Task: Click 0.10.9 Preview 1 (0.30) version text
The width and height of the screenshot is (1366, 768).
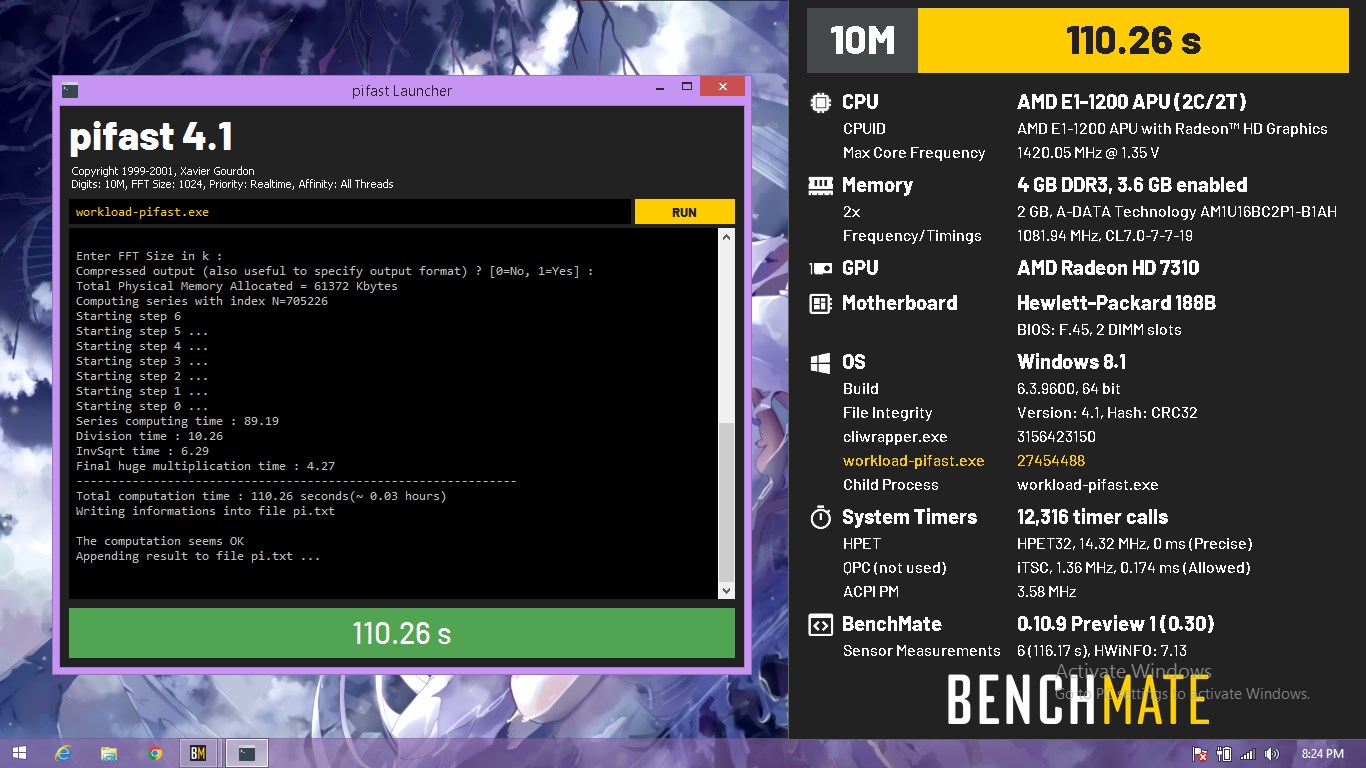Action: point(1115,624)
